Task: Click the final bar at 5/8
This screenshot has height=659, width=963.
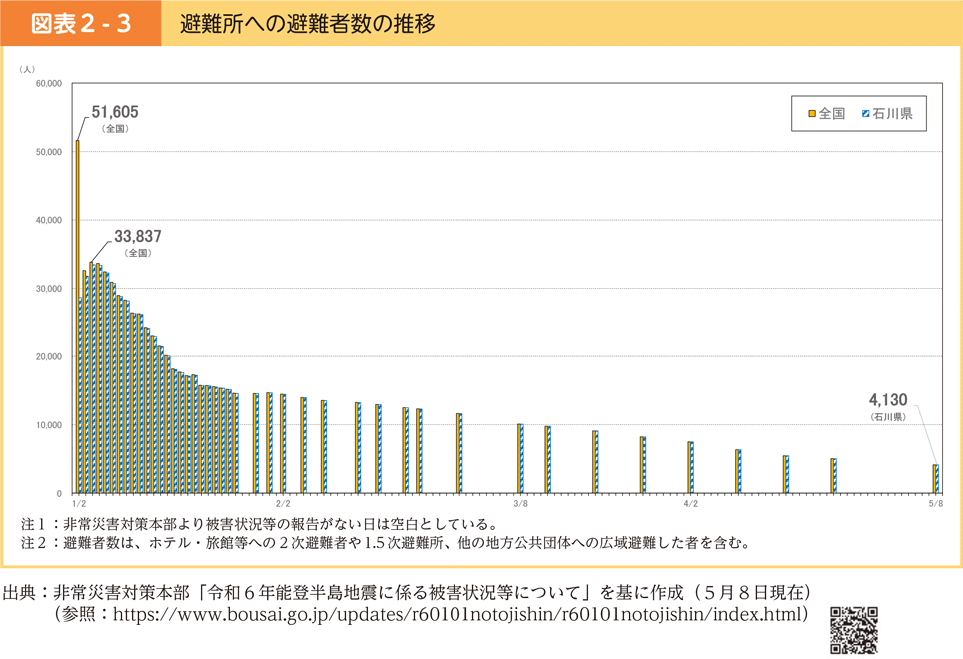Action: (936, 479)
